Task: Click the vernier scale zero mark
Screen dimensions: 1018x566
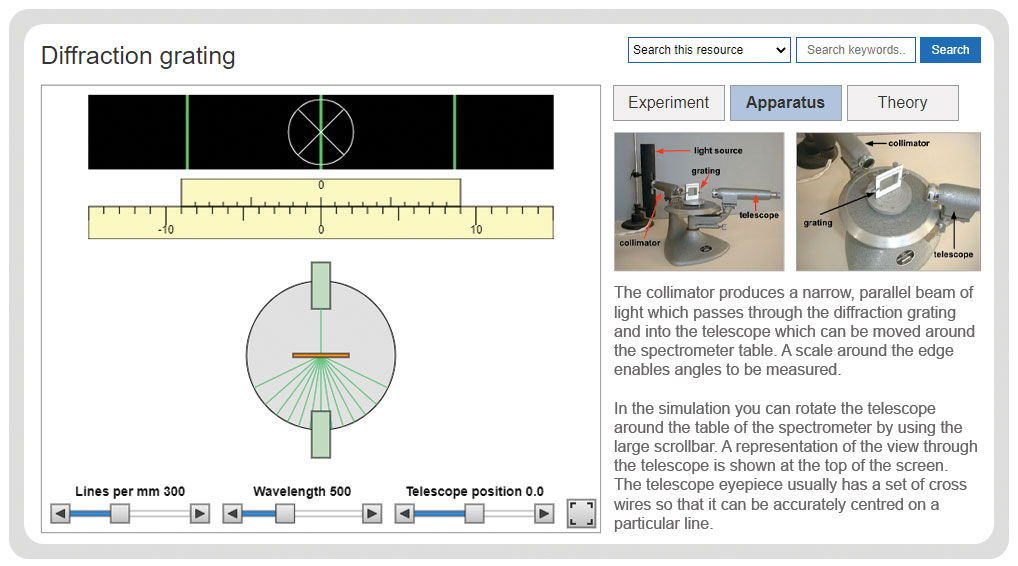Action: [321, 186]
